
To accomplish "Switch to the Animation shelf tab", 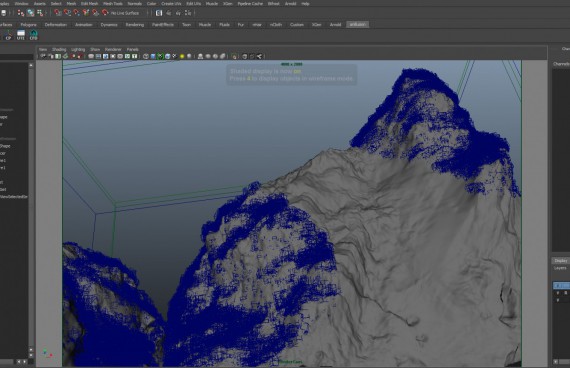I will [84, 25].
